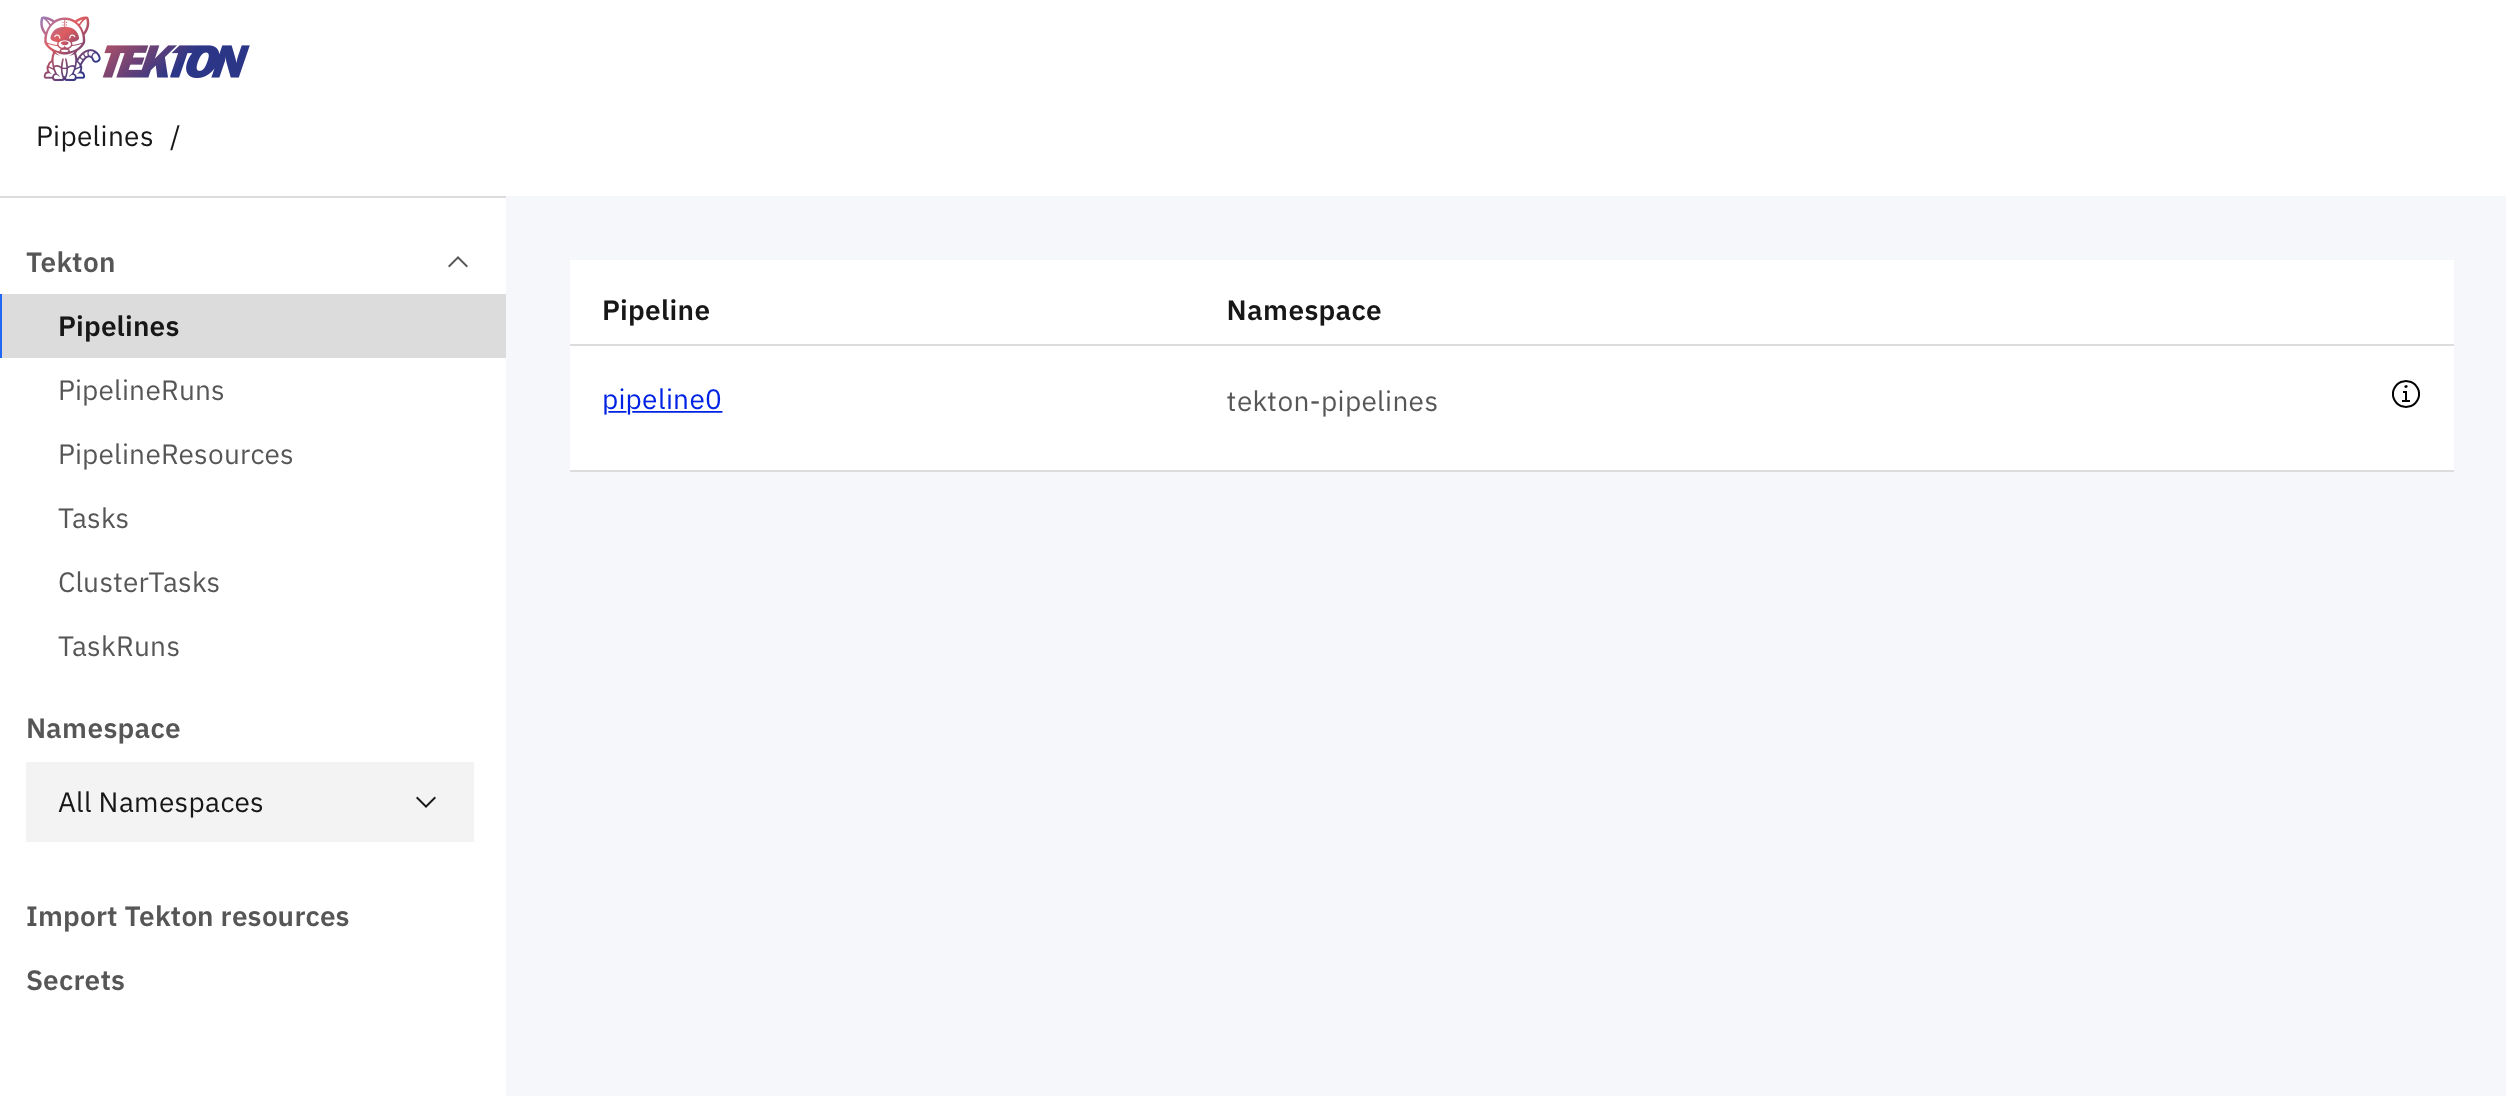Expand the namespace selector chevron

coord(425,801)
